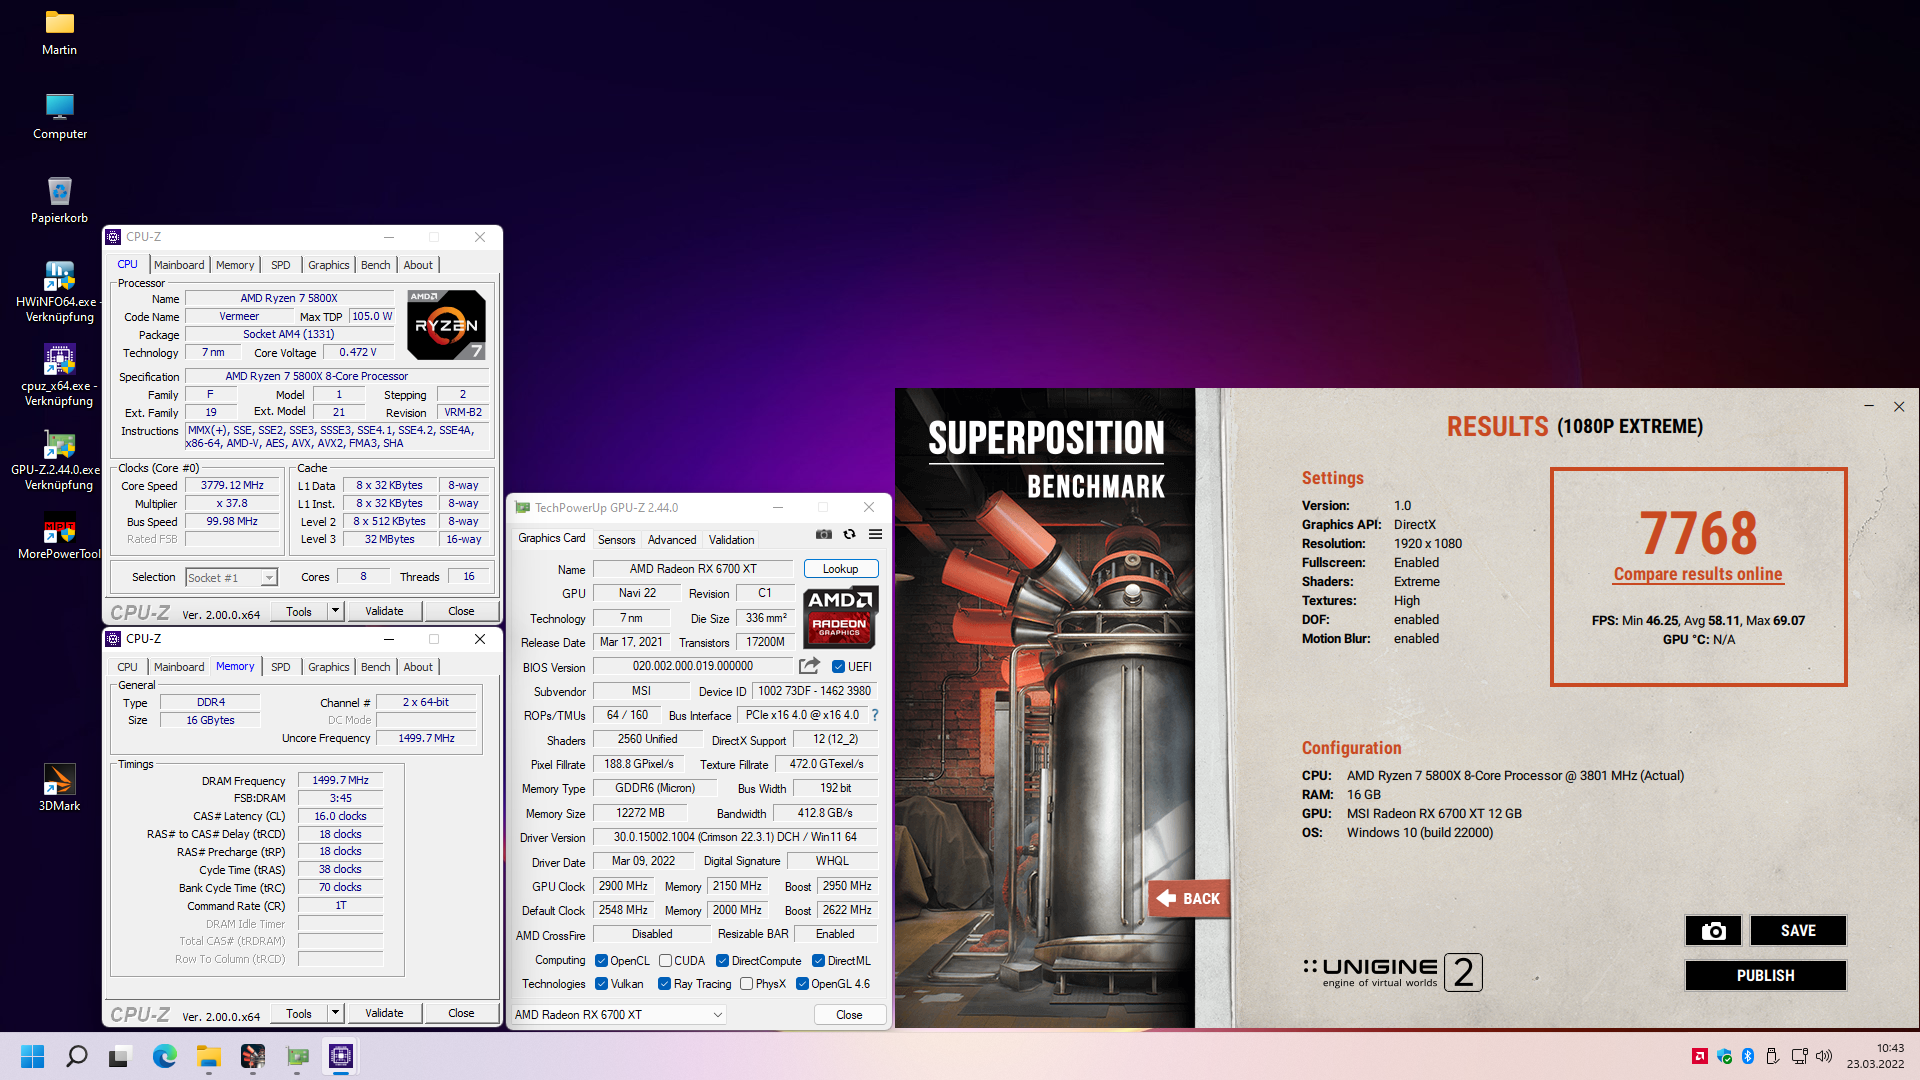1920x1080 pixels.
Task: Click the taskbar clock and date
Action: coord(1876,1056)
